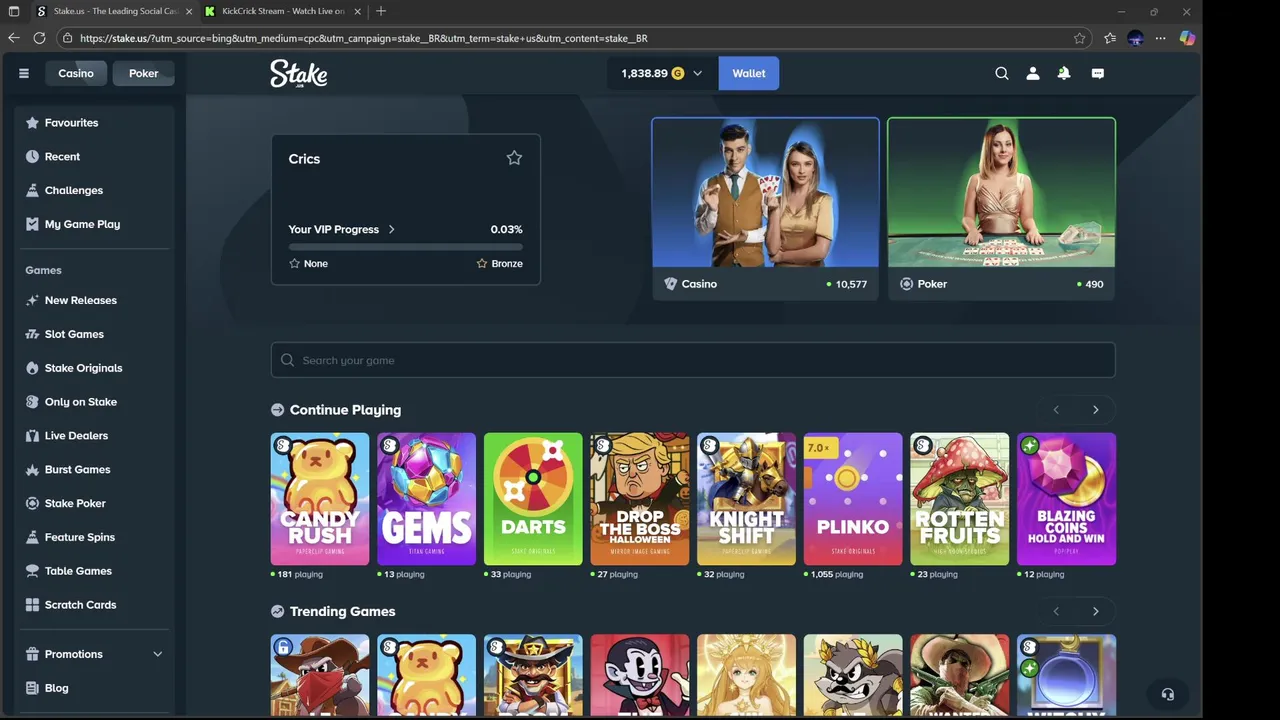This screenshot has height=720, width=1280.
Task: Switch to Casino tab in header
Action: 76,73
